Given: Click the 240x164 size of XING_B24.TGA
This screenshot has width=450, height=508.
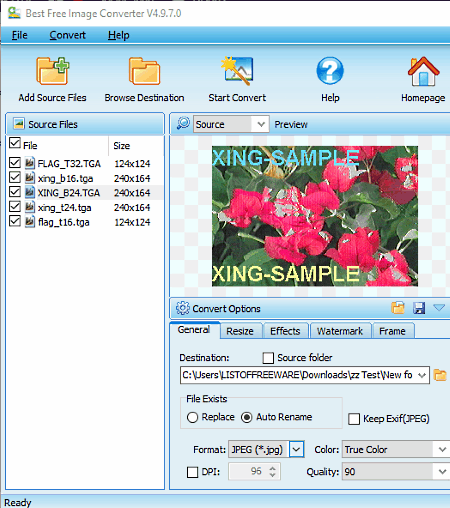Looking at the screenshot, I should (132, 193).
